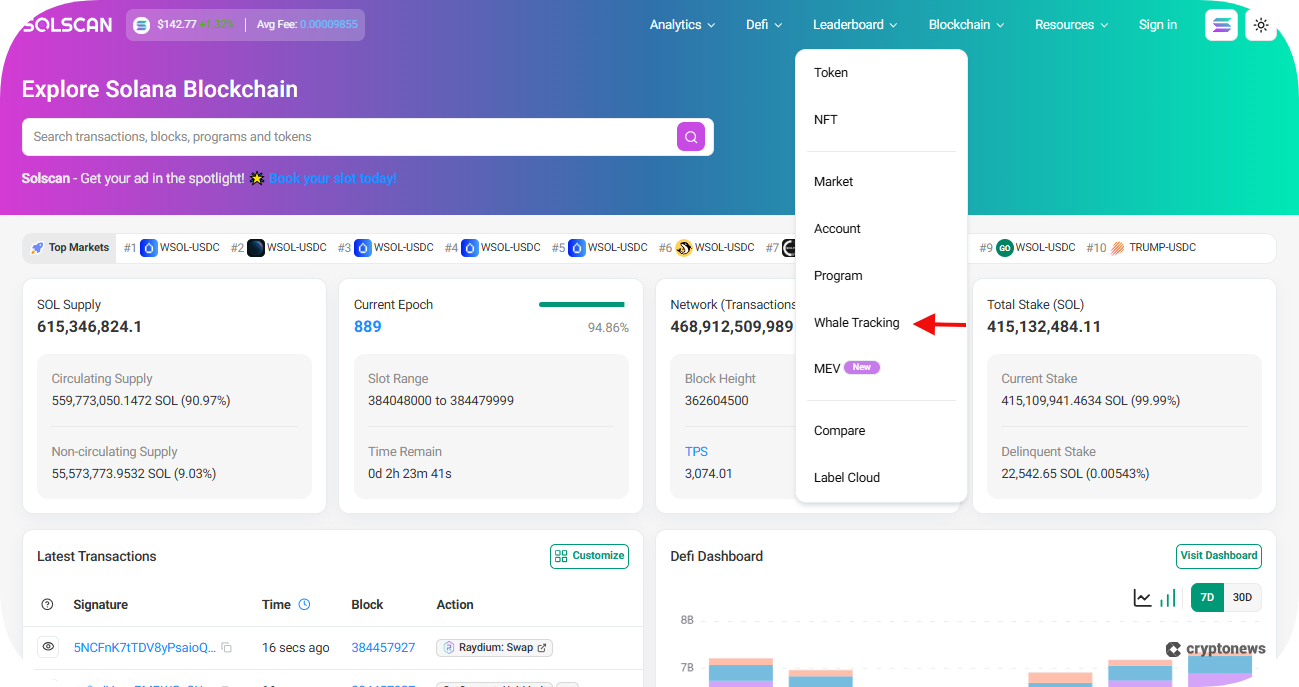The height and width of the screenshot is (687, 1299).
Task: Switch chart to line graph view
Action: click(1142, 598)
